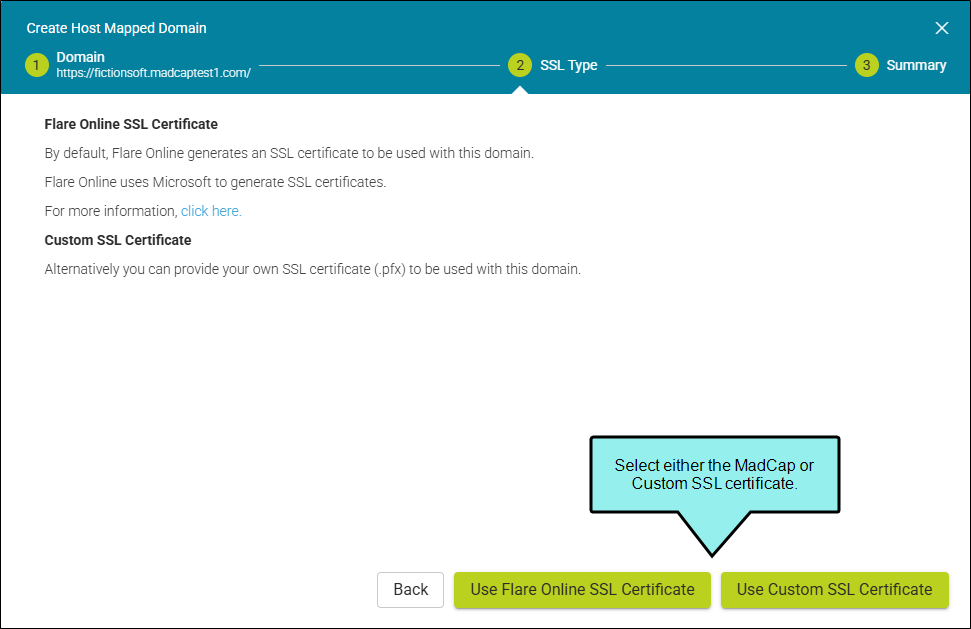The height and width of the screenshot is (629, 971).
Task: Click the fictionsoft.madcaptest1.com domain URL
Action: click(153, 73)
